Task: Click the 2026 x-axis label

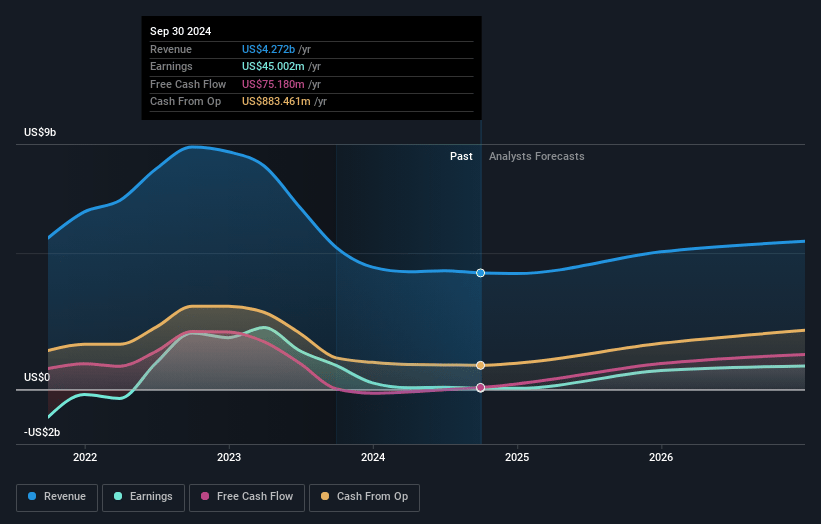Action: (x=661, y=458)
